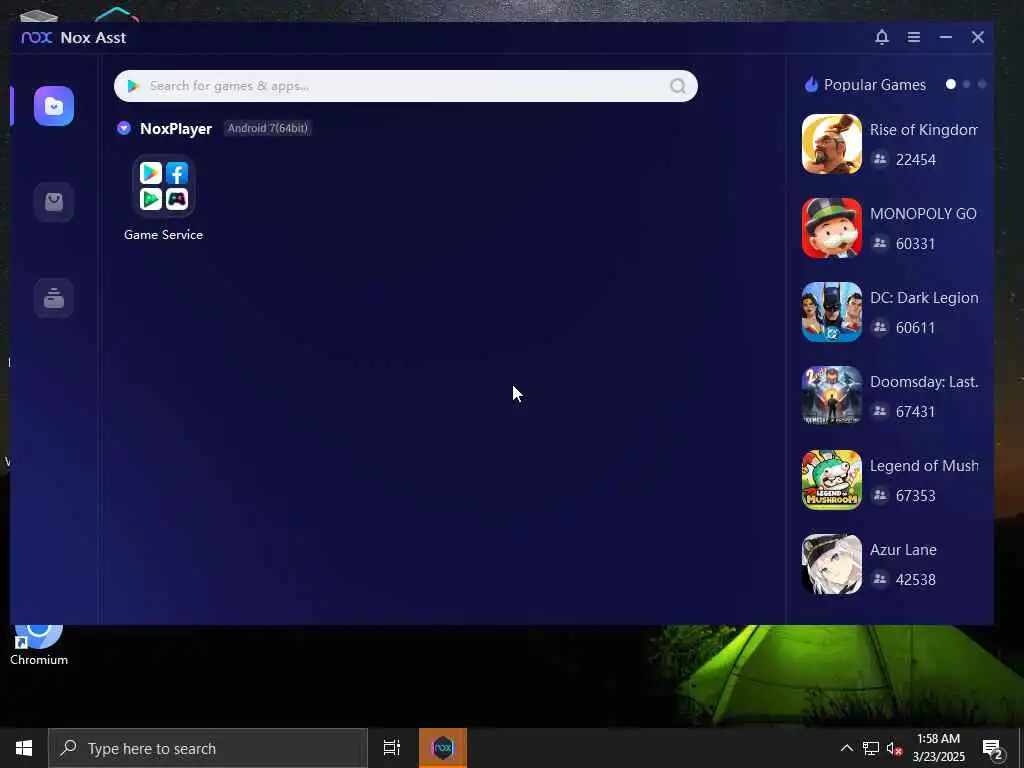Viewport: 1024px width, 768px height.
Task: Click players icon beside 22454
Action: tap(880, 159)
